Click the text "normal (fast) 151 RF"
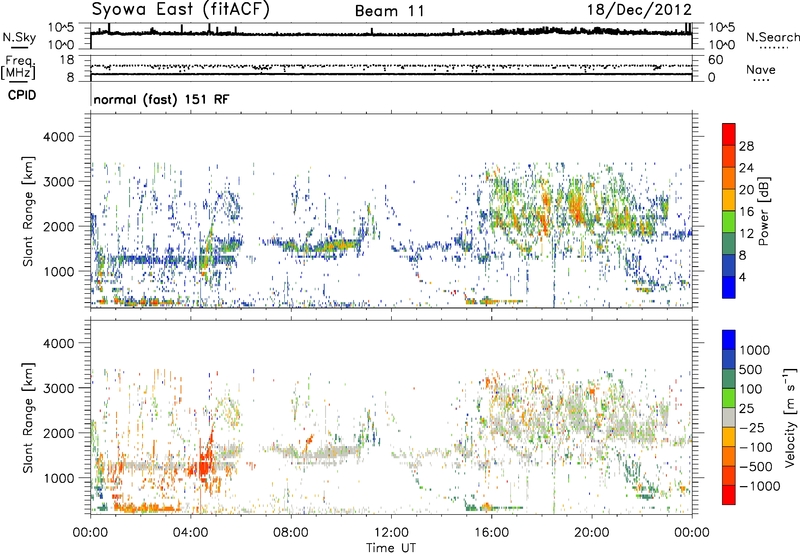Image resolution: width=800 pixels, height=554 pixels. coord(161,99)
